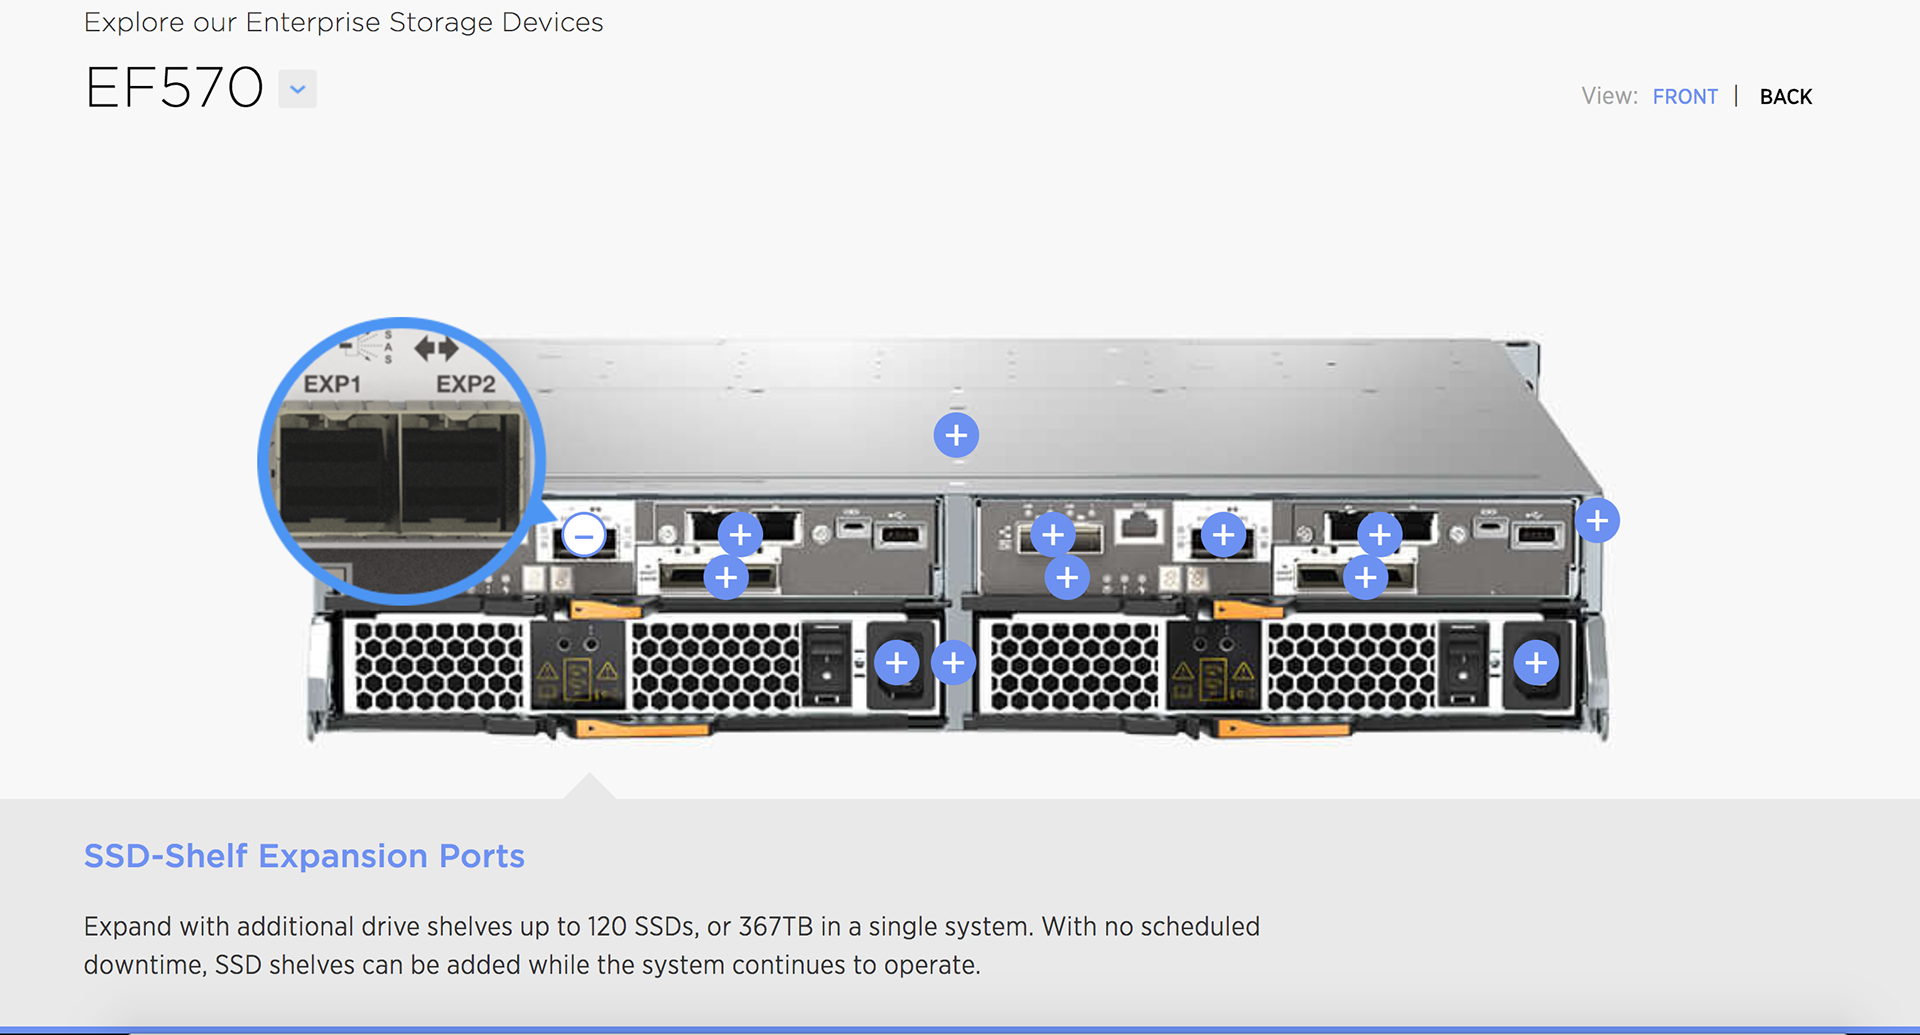Open the plus hotspot on left controller's lower host port
Screen dimensions: 1920x1035
pos(726,577)
